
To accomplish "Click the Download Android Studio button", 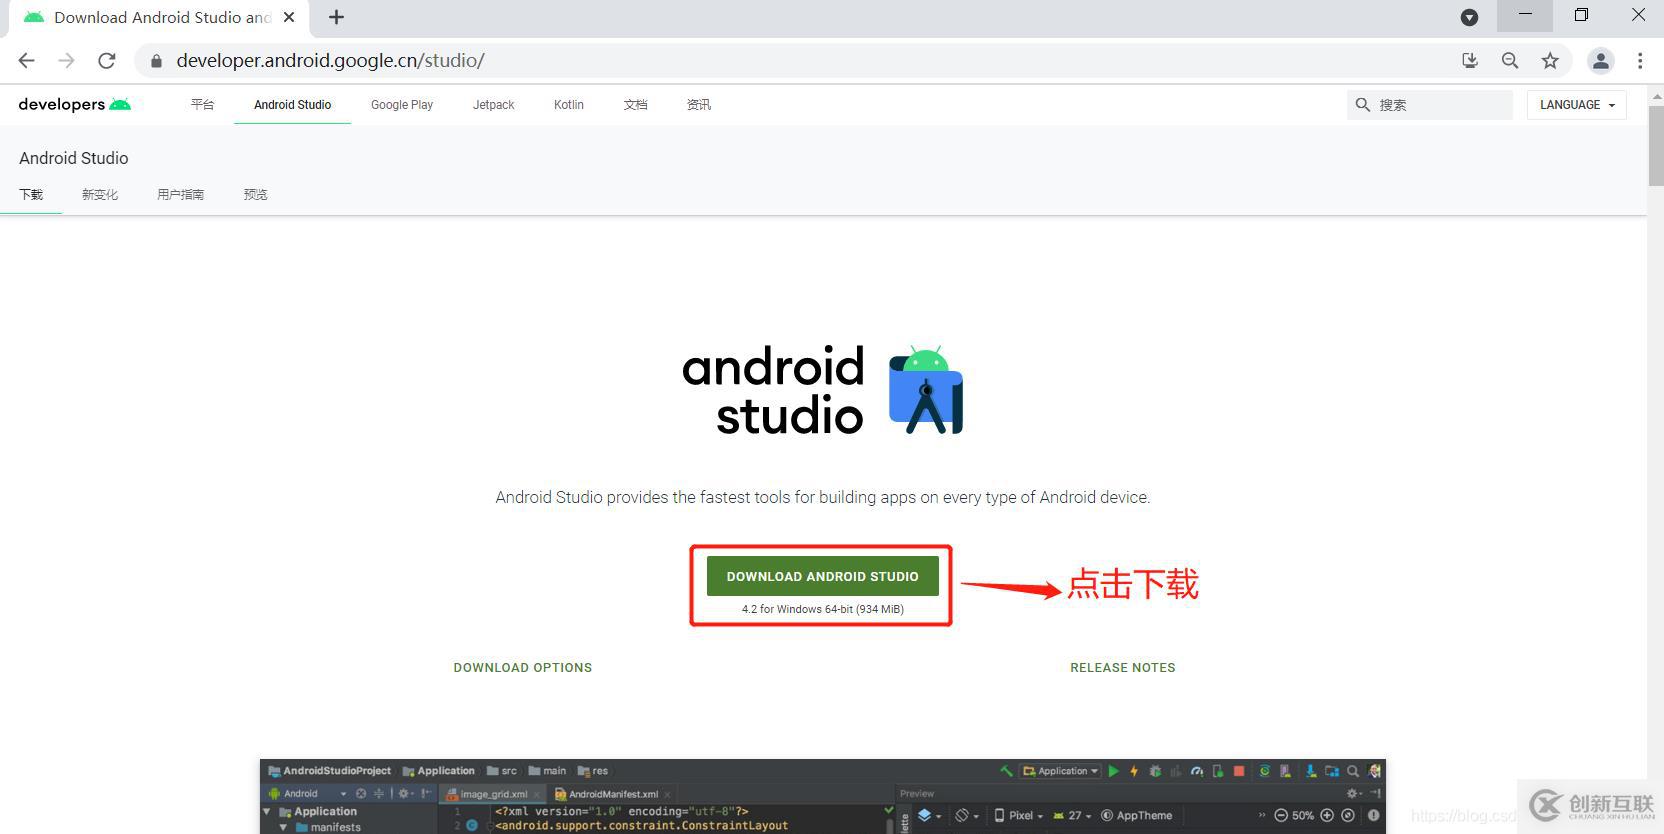I will (823, 576).
